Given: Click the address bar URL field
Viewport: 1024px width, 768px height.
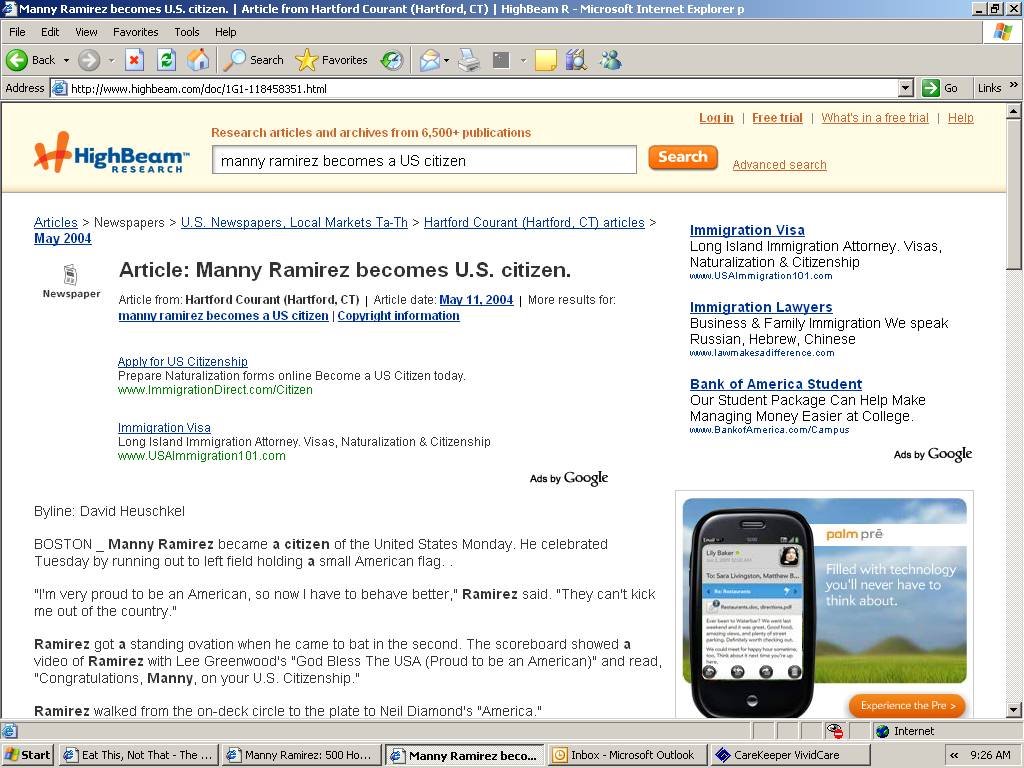Looking at the screenshot, I should click(x=483, y=88).
